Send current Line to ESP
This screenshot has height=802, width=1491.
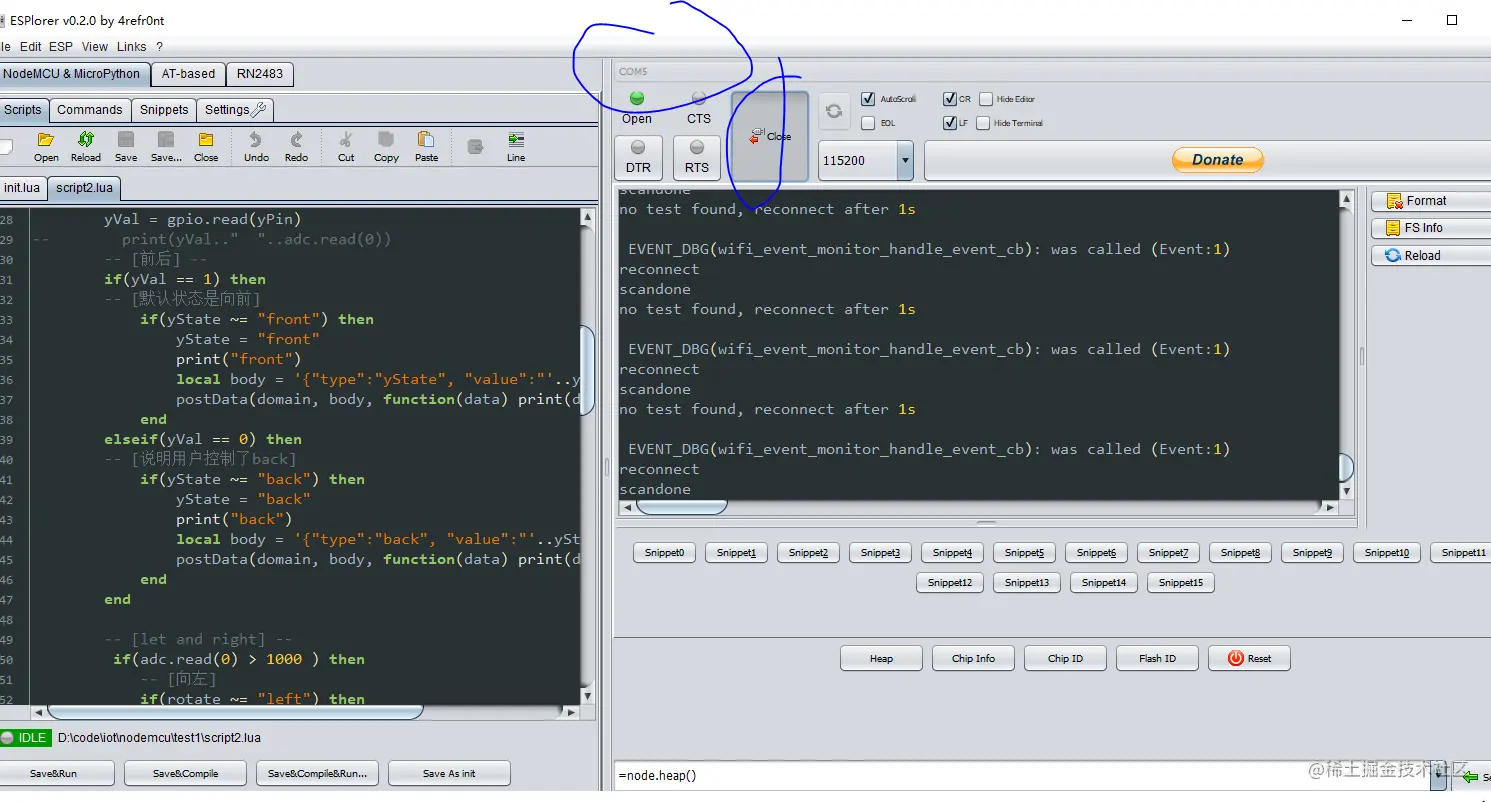point(516,146)
